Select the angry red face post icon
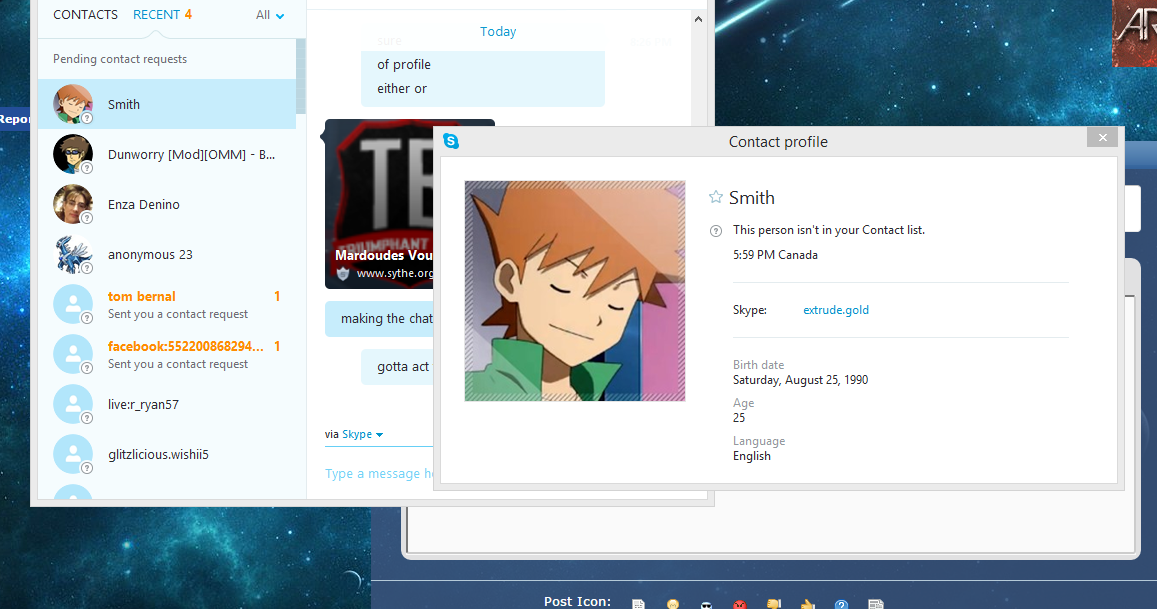 point(739,605)
